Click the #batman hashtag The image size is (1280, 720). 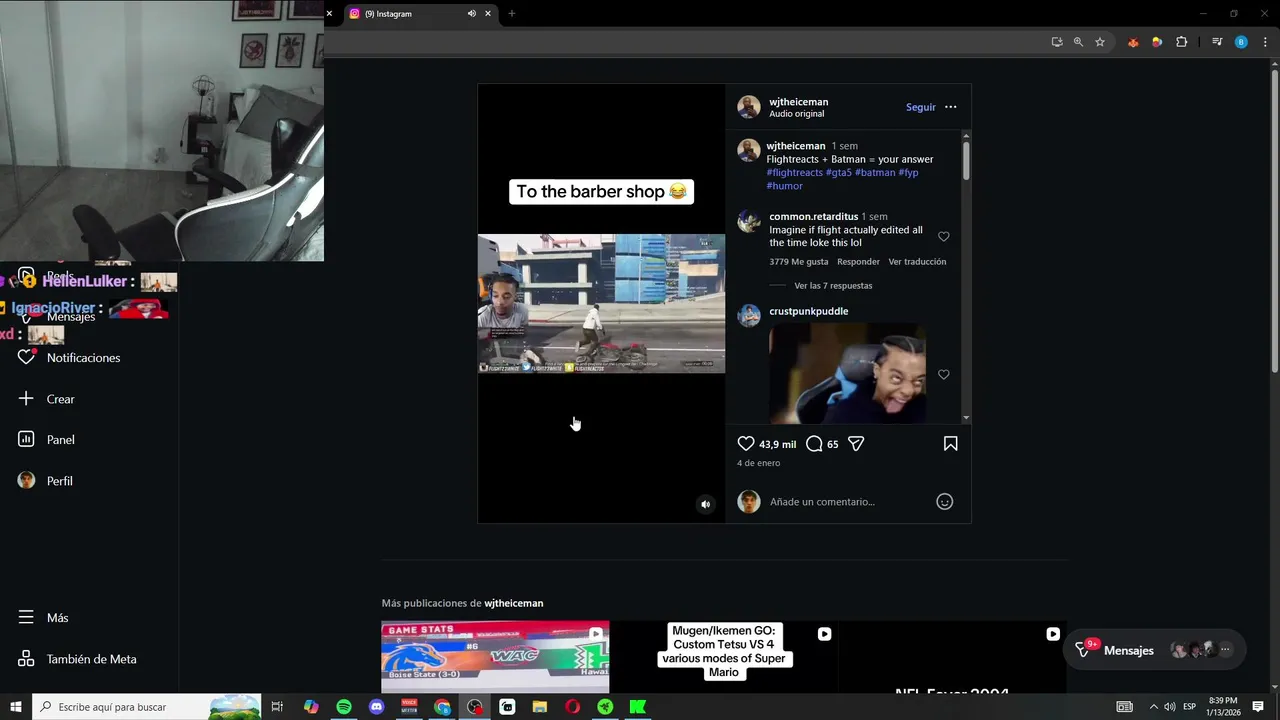[875, 173]
